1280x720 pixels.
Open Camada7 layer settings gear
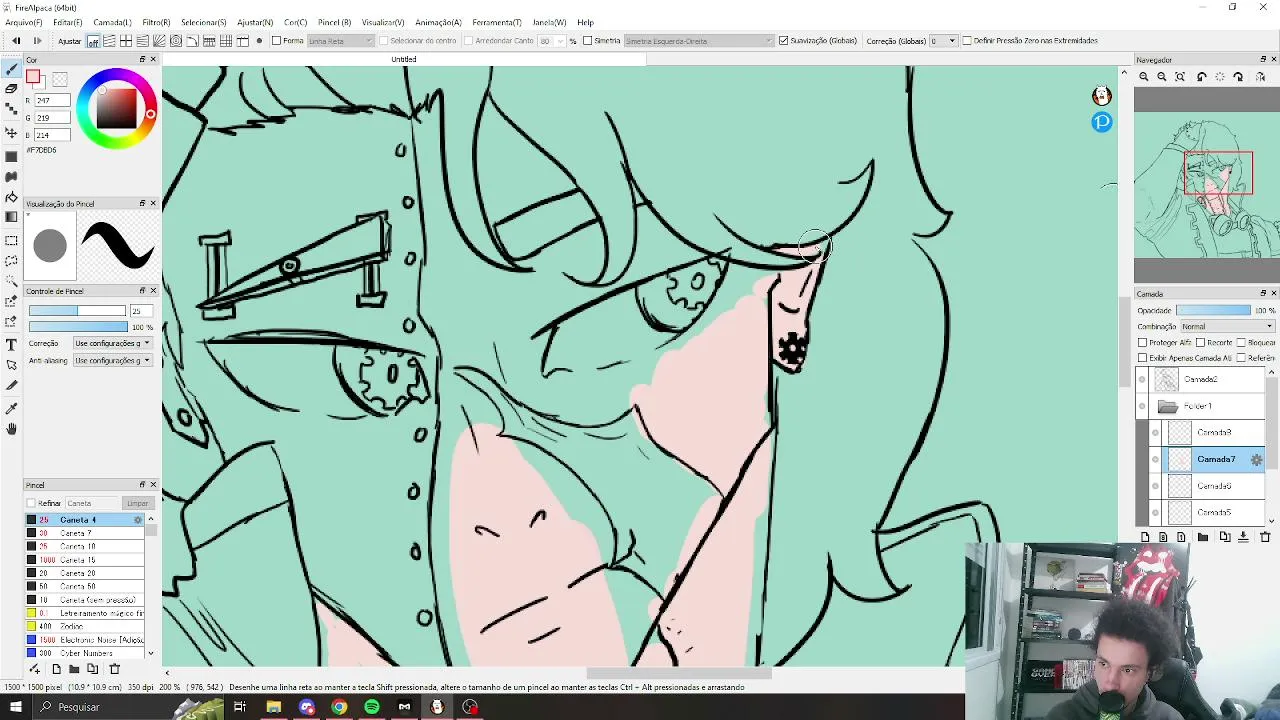point(1257,460)
